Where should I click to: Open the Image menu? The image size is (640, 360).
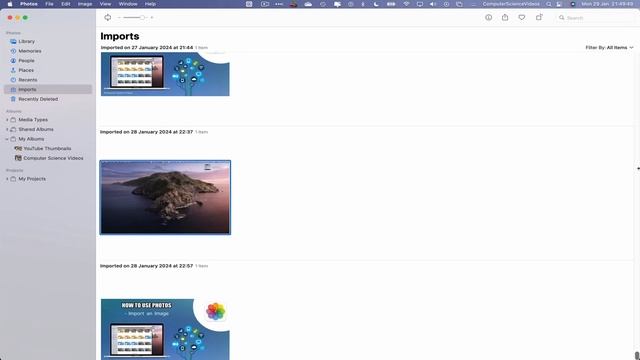(x=85, y=4)
